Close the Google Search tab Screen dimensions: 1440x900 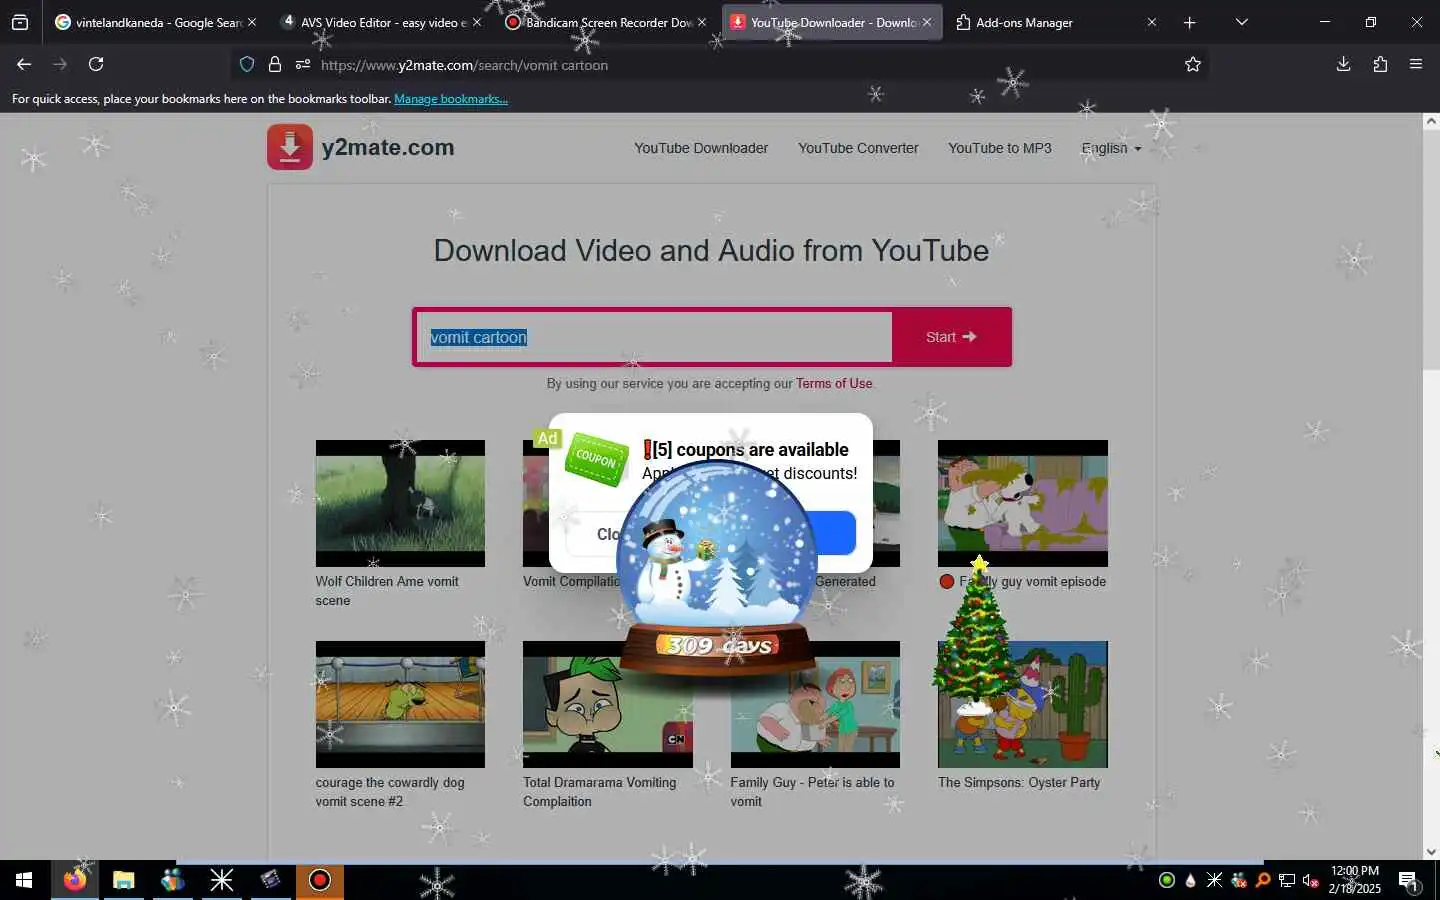click(x=252, y=22)
